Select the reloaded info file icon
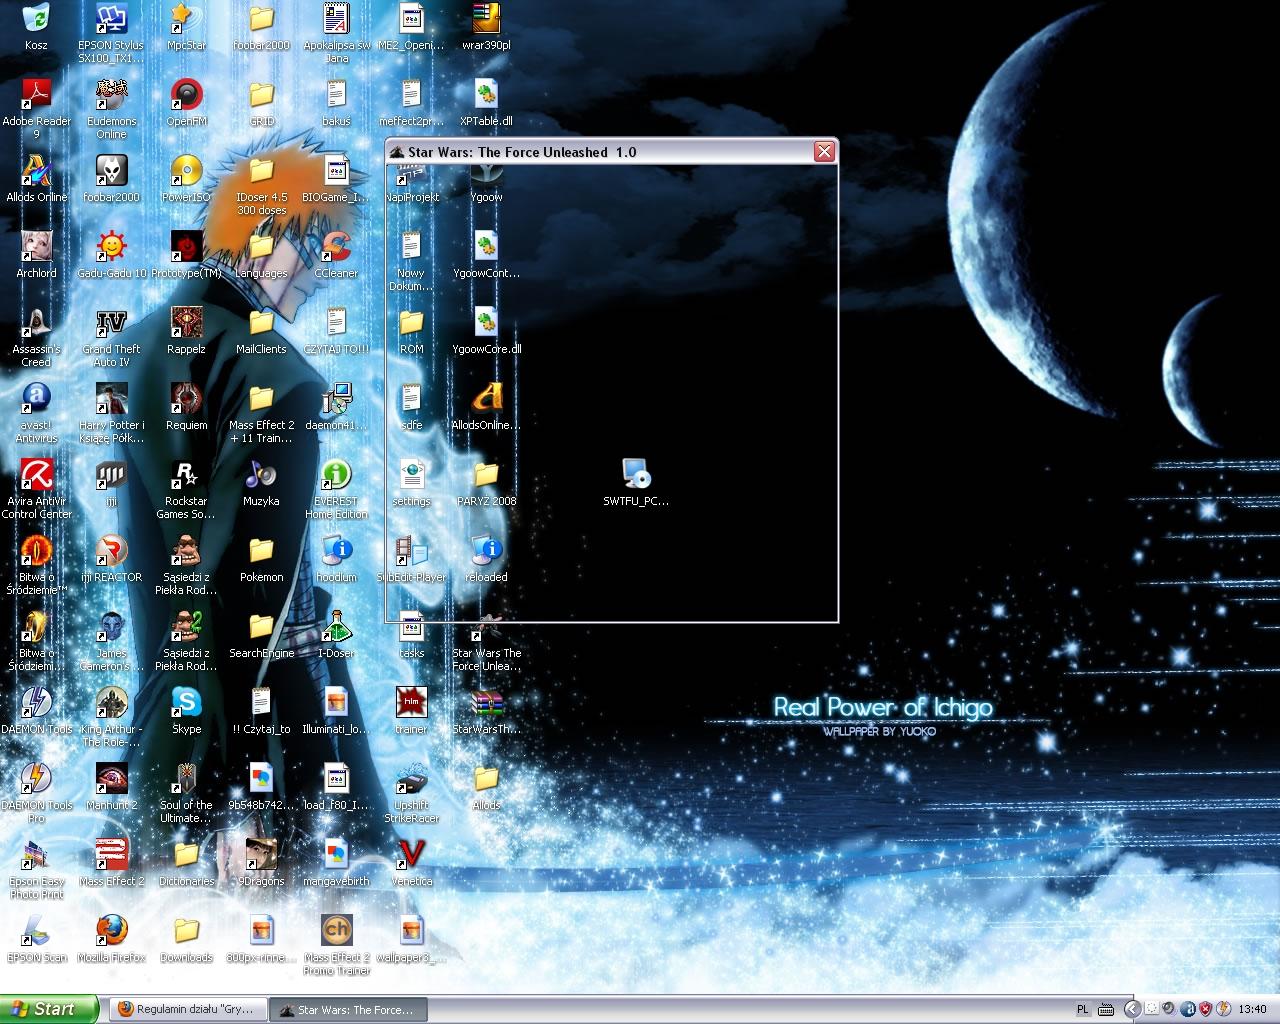The height and width of the screenshot is (1024, 1280). point(486,559)
